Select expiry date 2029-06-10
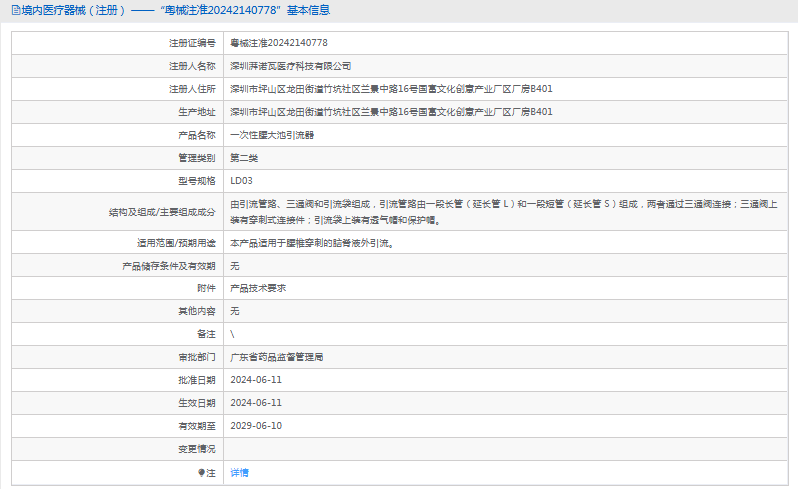Viewport: 798px width, 489px height. point(256,426)
